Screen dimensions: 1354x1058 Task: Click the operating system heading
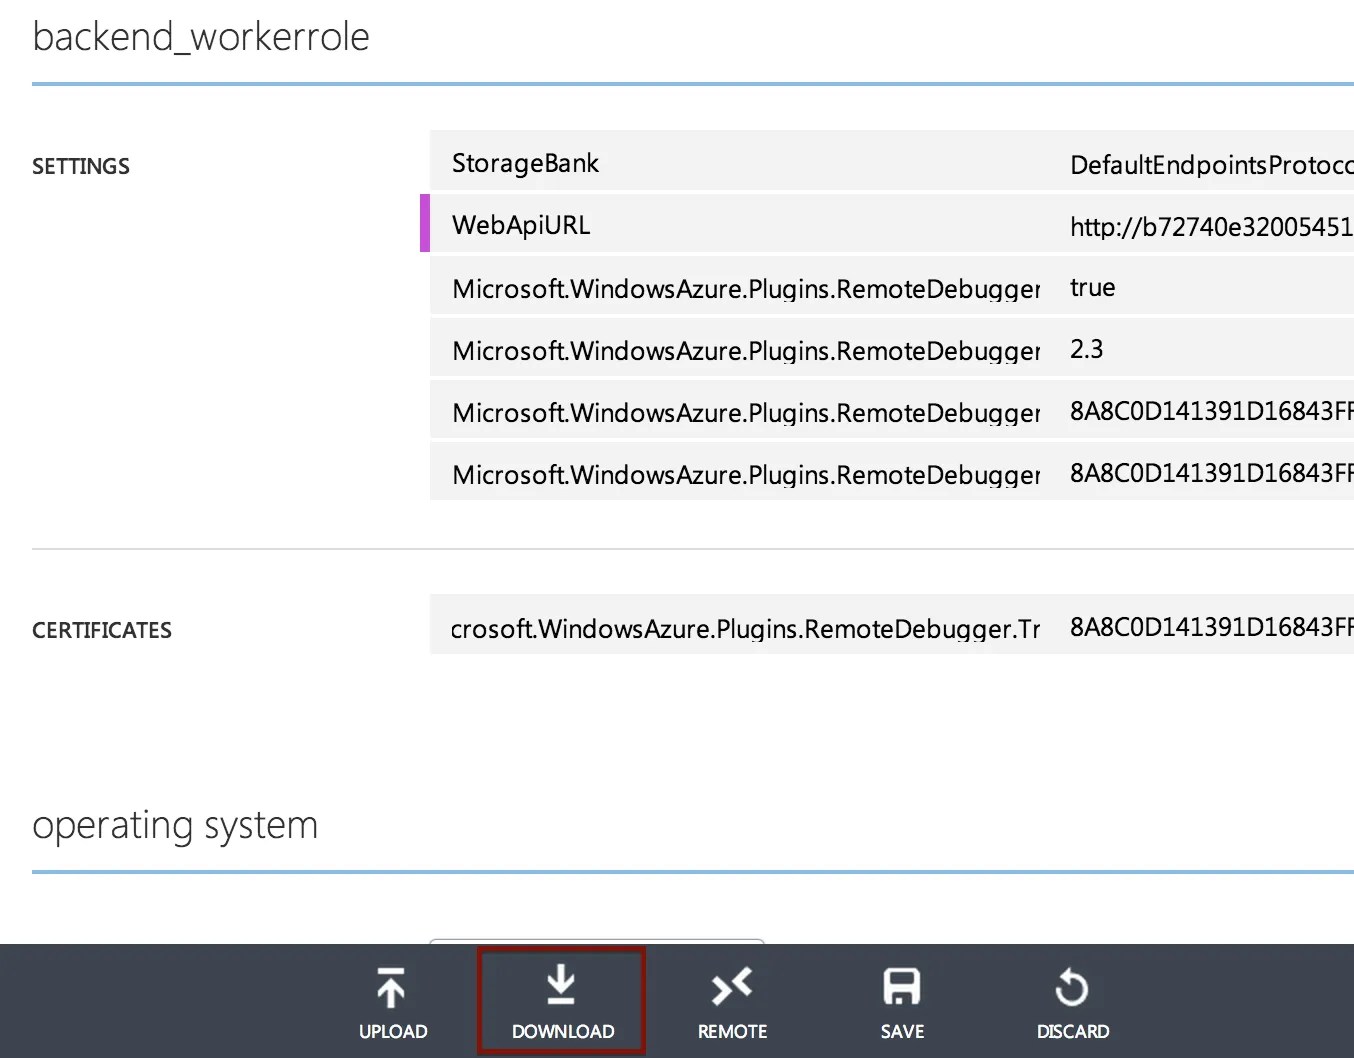pyautogui.click(x=175, y=825)
